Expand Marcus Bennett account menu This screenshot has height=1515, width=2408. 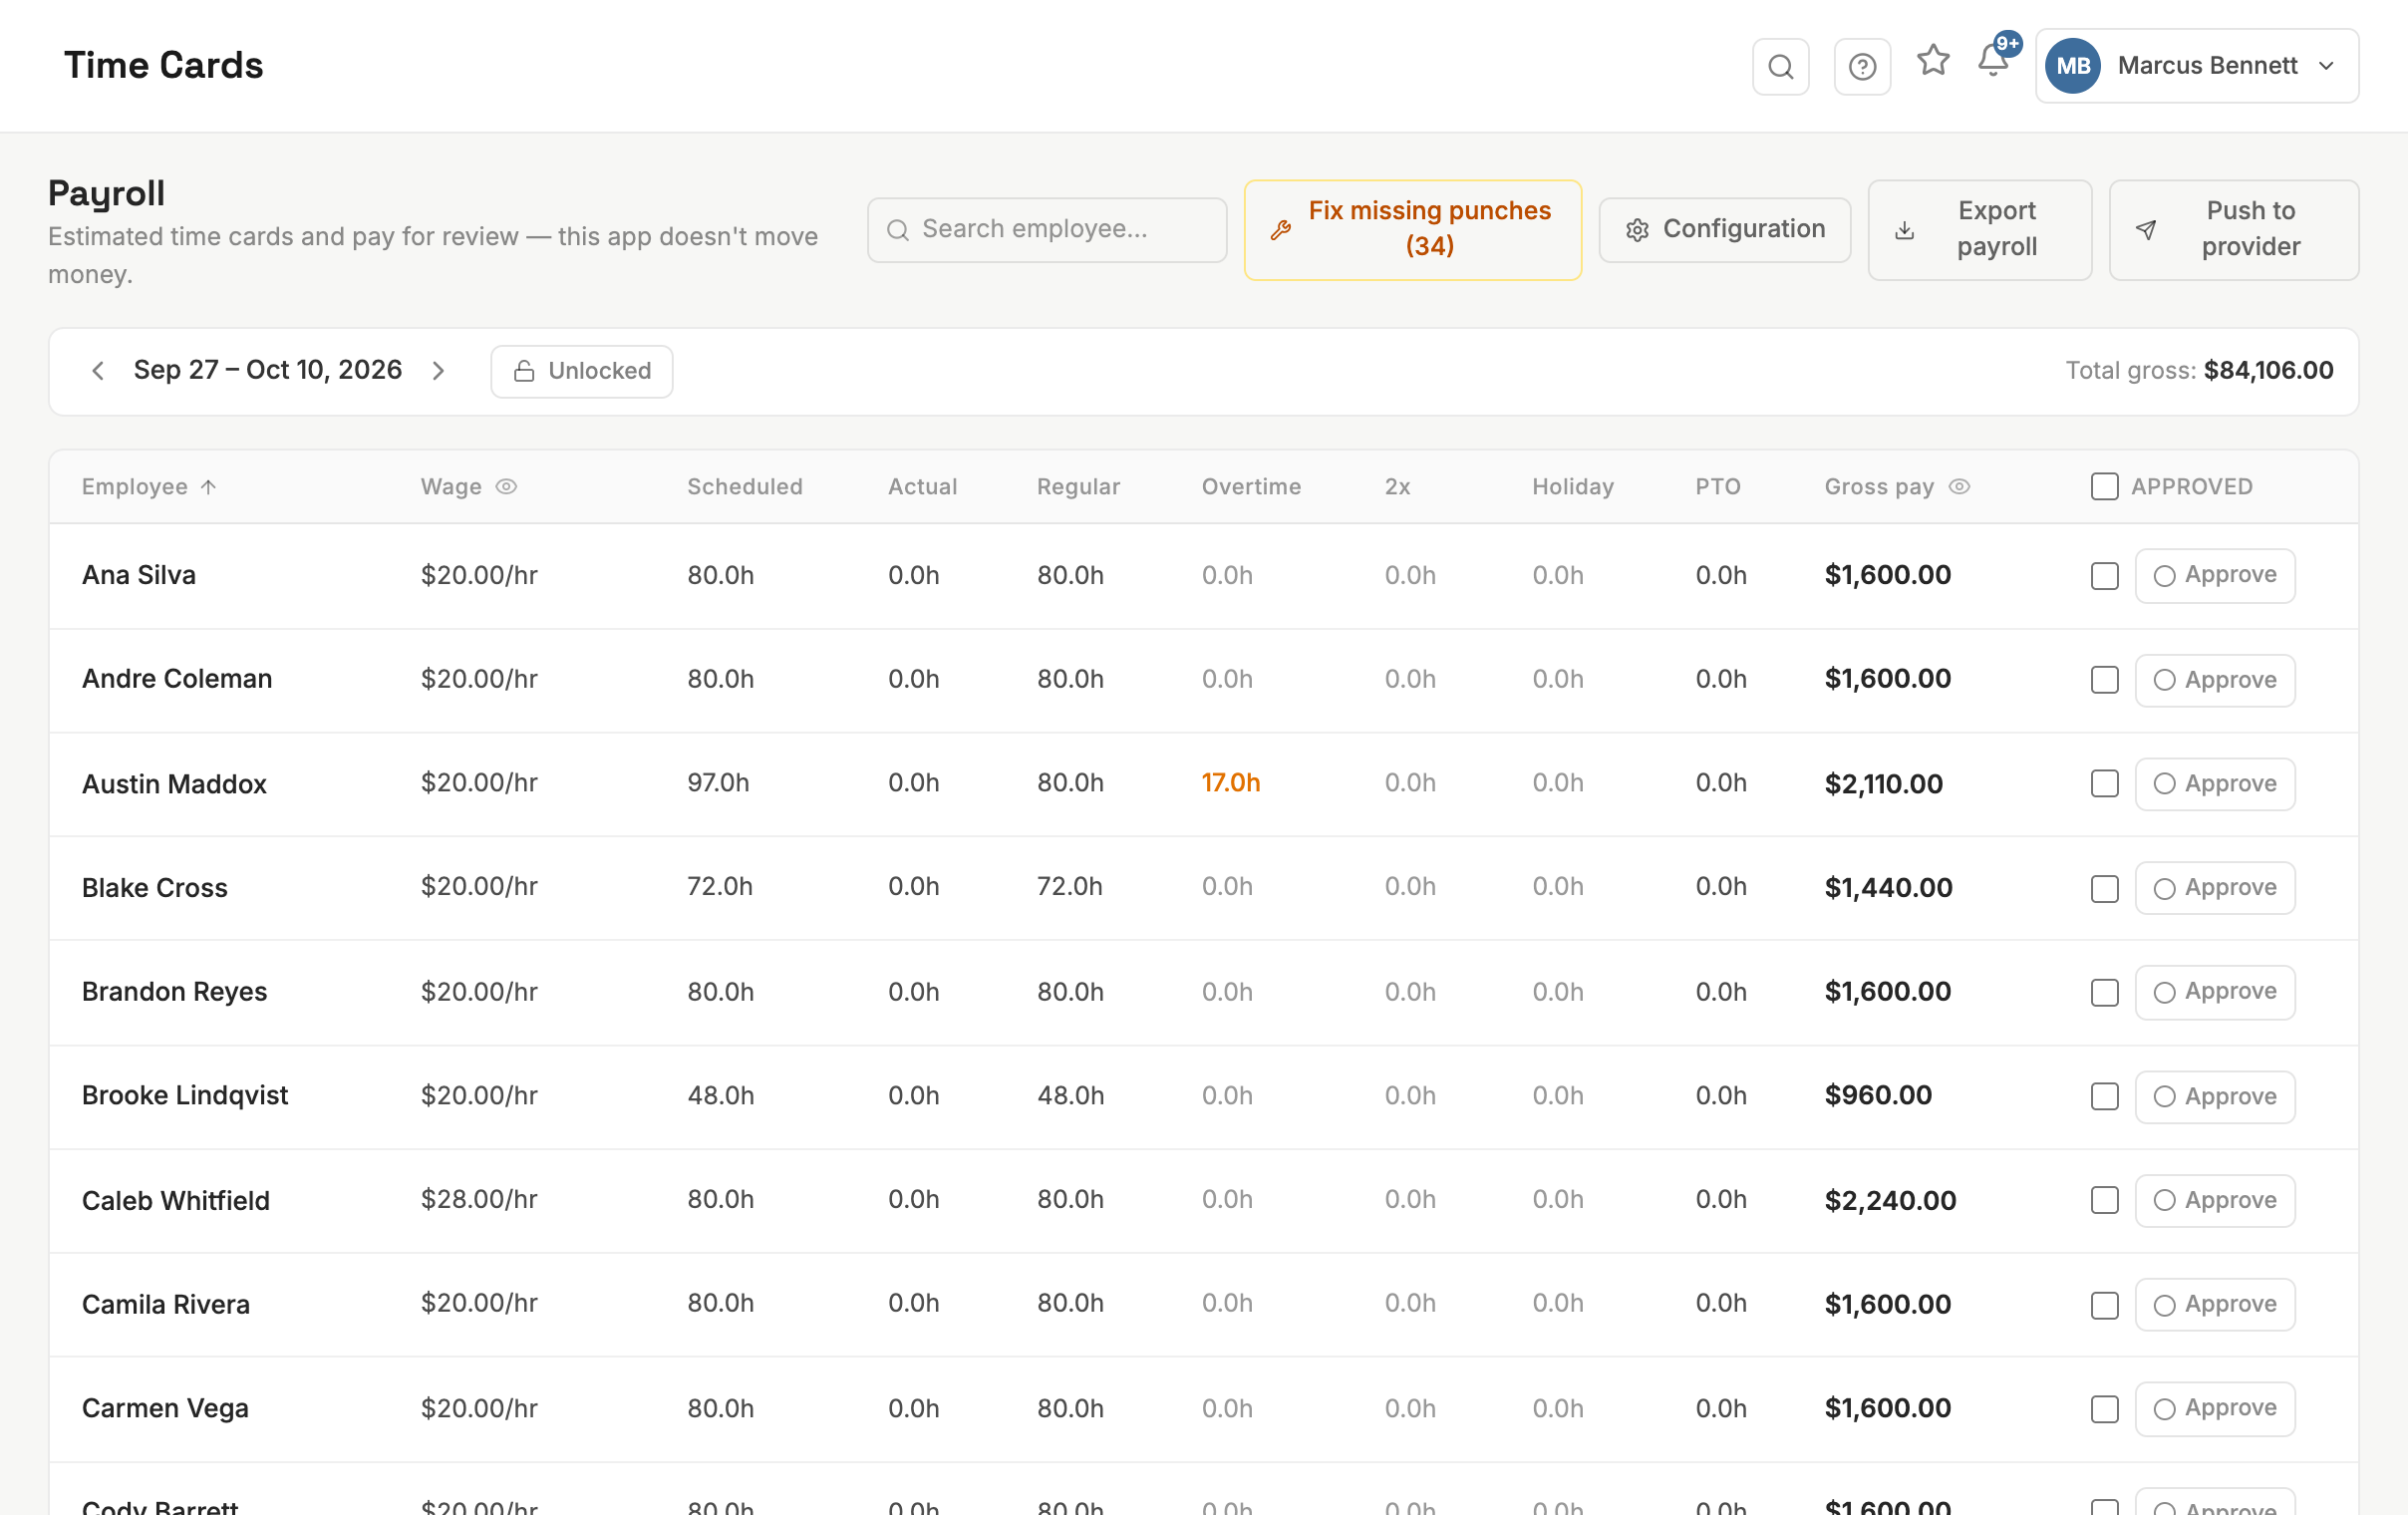[2197, 66]
